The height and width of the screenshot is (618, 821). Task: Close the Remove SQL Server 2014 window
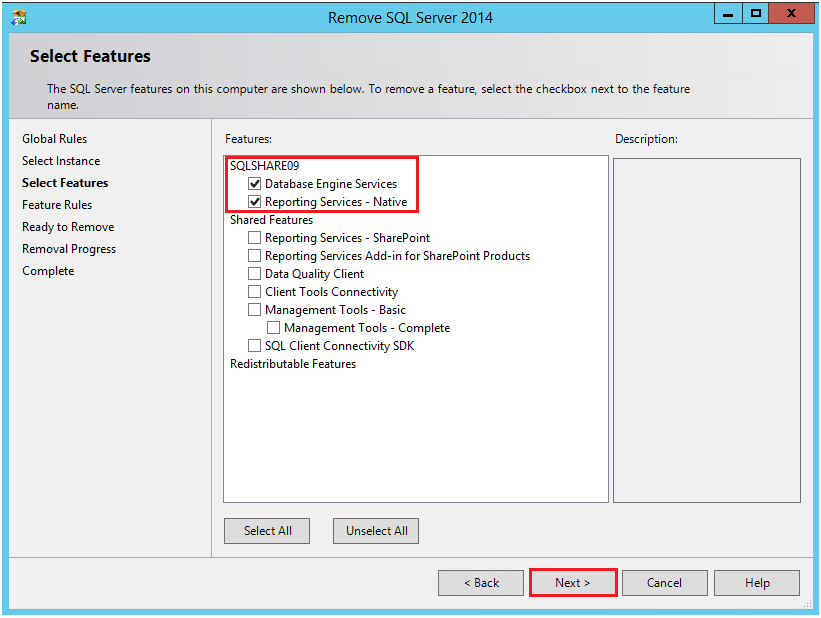click(791, 14)
